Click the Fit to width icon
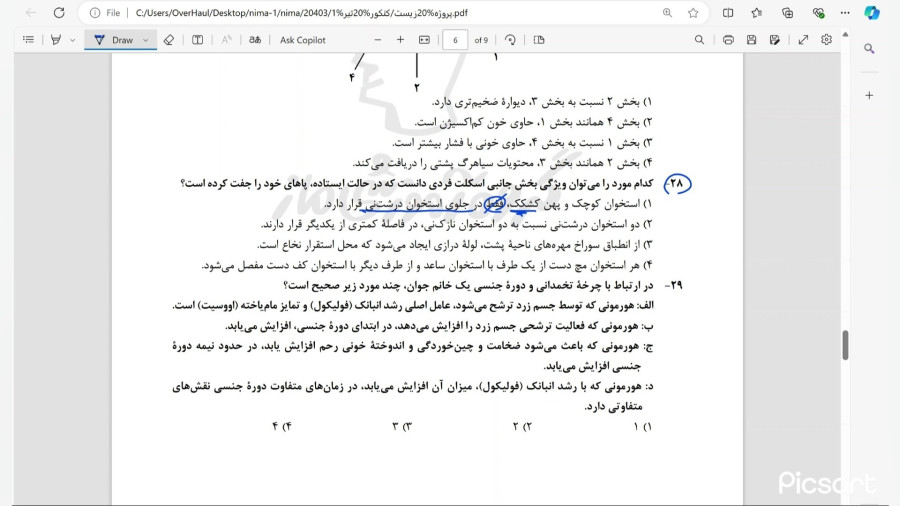This screenshot has height=506, width=900. 424,40
